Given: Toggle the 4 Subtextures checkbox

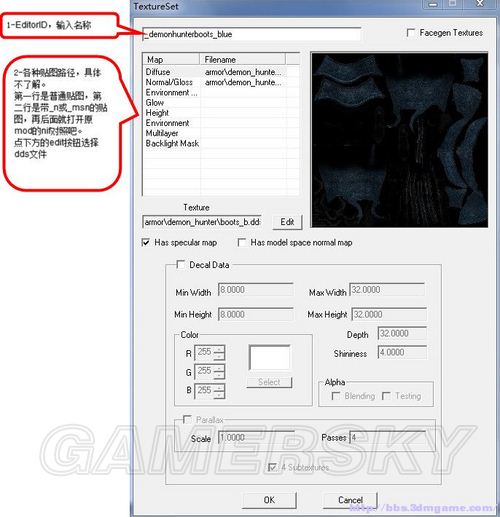Looking at the screenshot, I should (272, 467).
